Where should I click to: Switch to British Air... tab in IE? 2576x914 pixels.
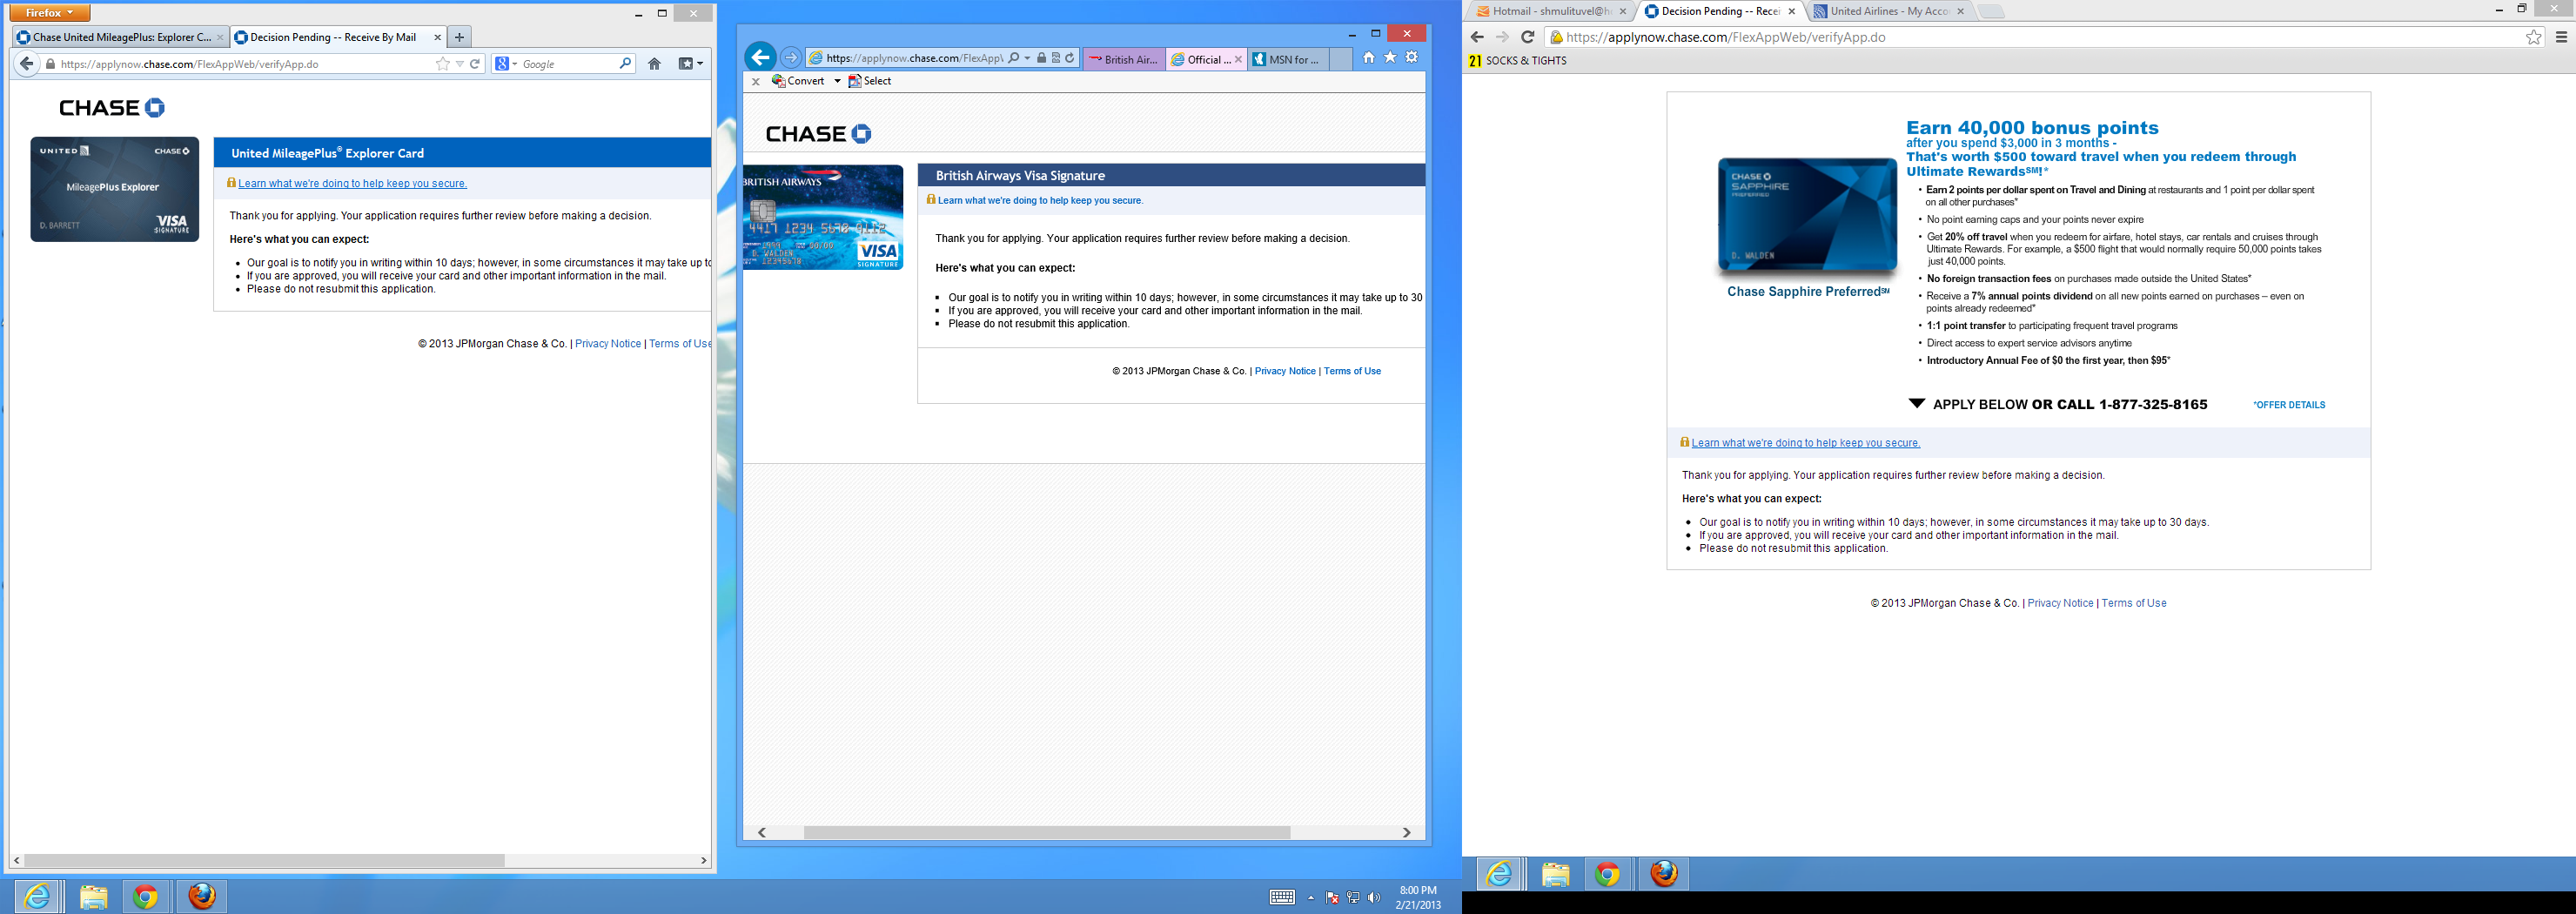(1124, 60)
